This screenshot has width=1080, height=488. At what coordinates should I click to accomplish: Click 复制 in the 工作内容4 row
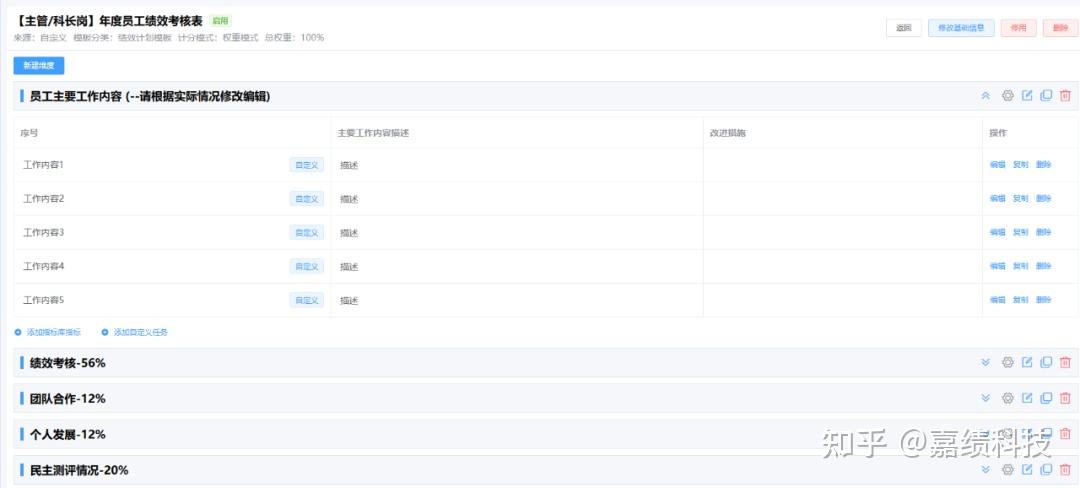coord(1021,266)
